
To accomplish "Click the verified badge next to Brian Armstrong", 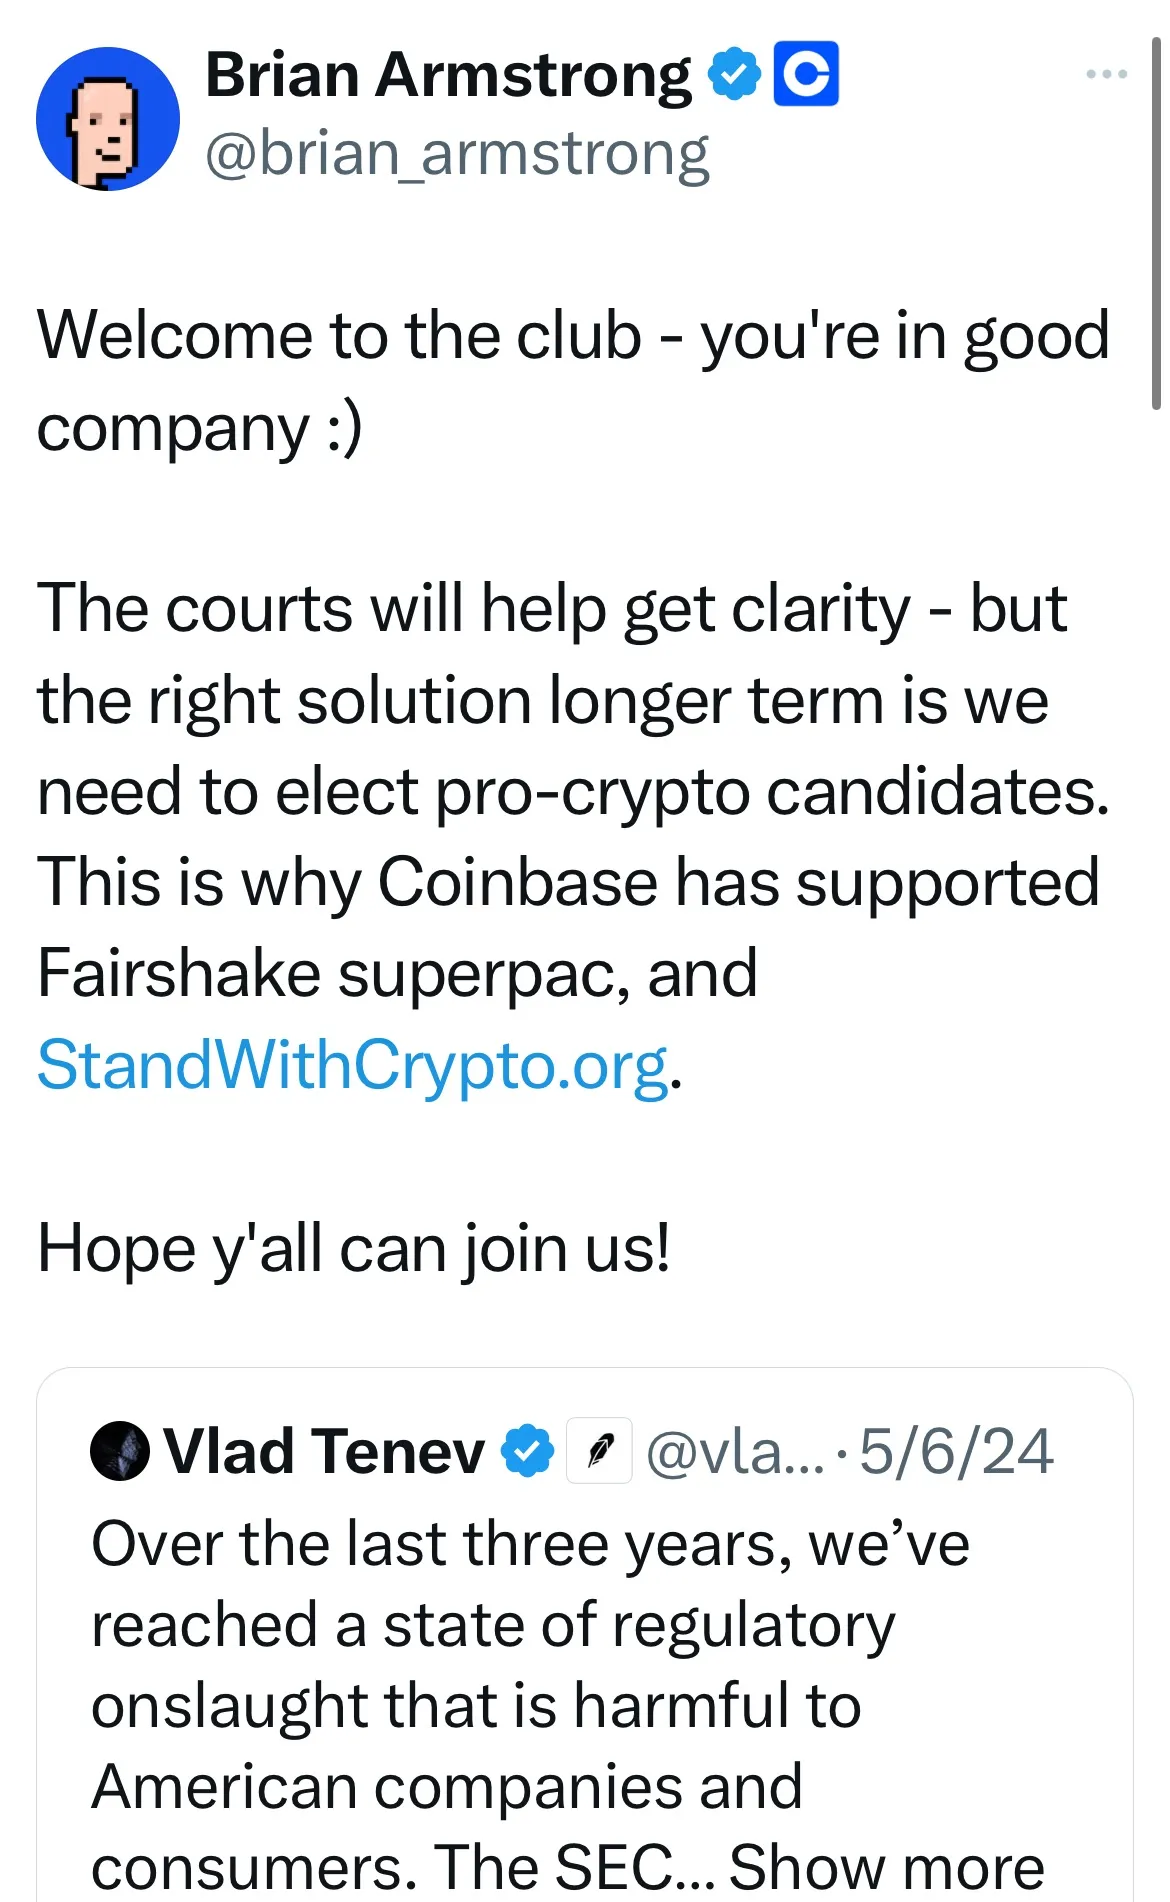I will [x=733, y=73].
